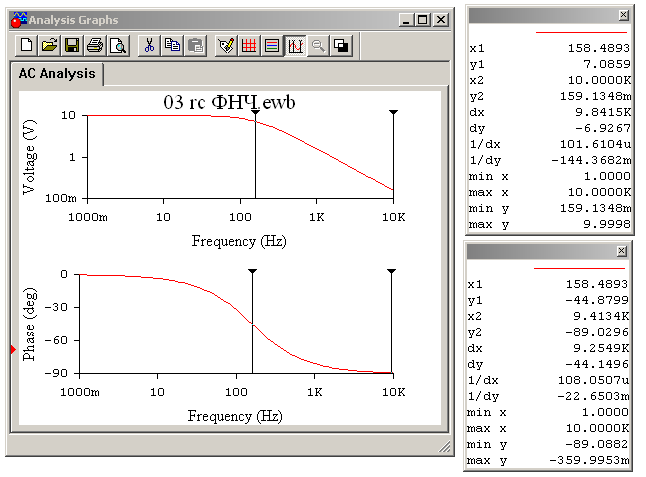646x477 pixels.
Task: Close the lower cursor readout panel
Action: 622,251
